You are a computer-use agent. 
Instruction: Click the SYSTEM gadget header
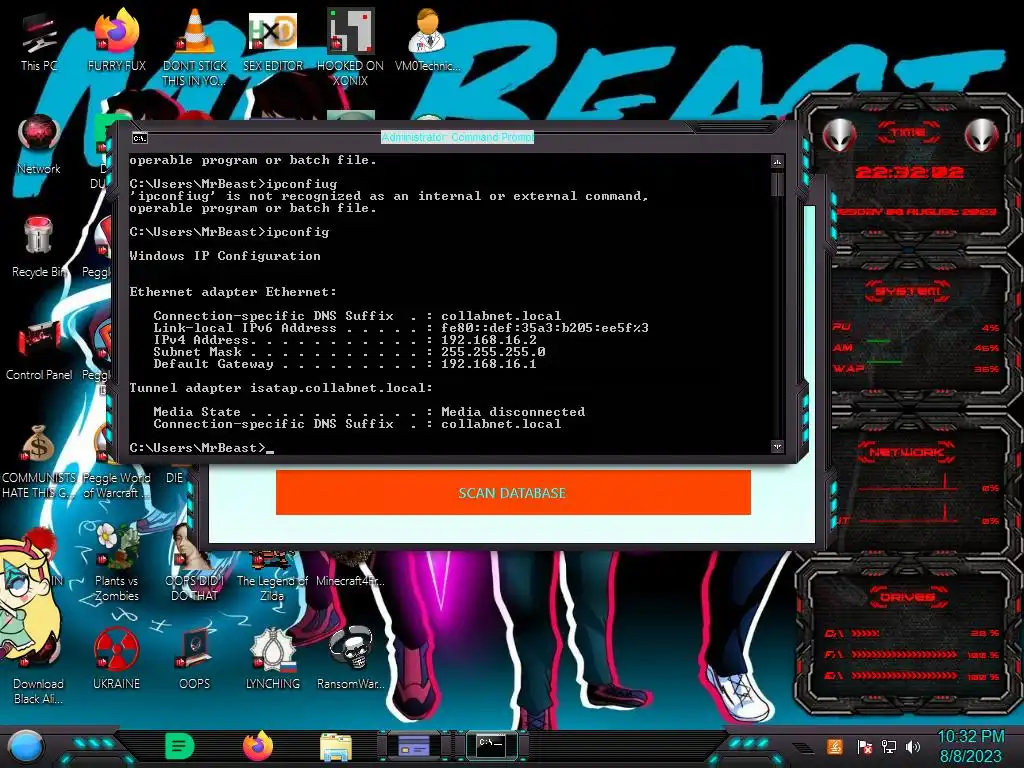pyautogui.click(x=908, y=291)
